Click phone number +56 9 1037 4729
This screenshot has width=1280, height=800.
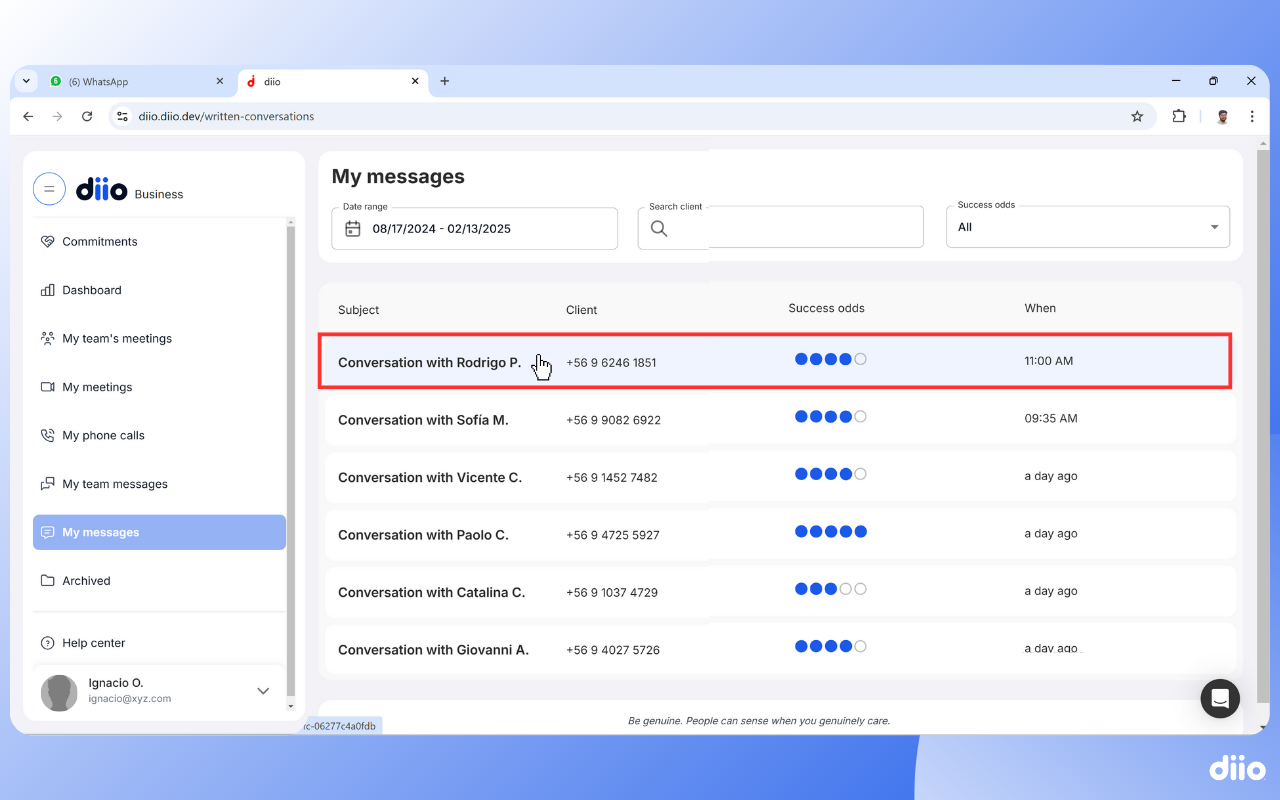612,593
